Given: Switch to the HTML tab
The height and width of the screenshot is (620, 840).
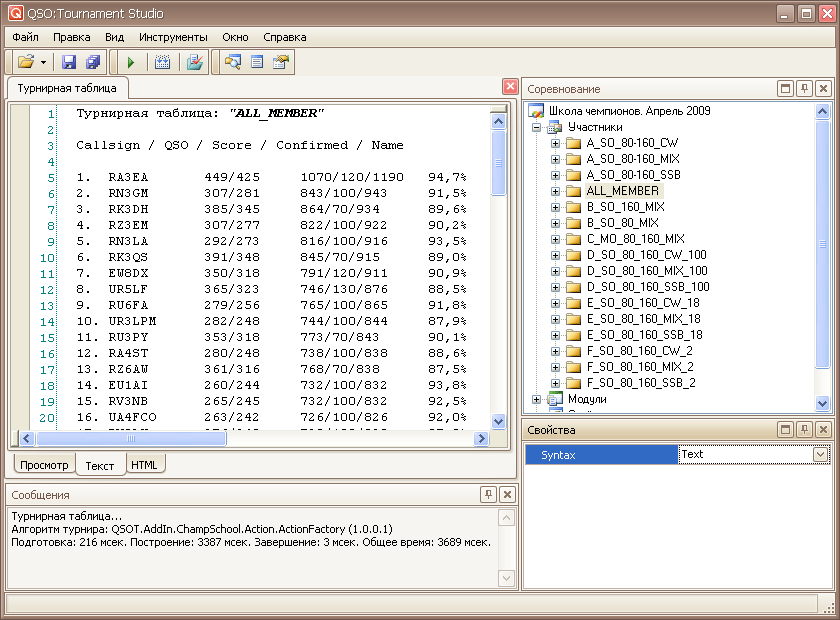Looking at the screenshot, I should pos(145,465).
